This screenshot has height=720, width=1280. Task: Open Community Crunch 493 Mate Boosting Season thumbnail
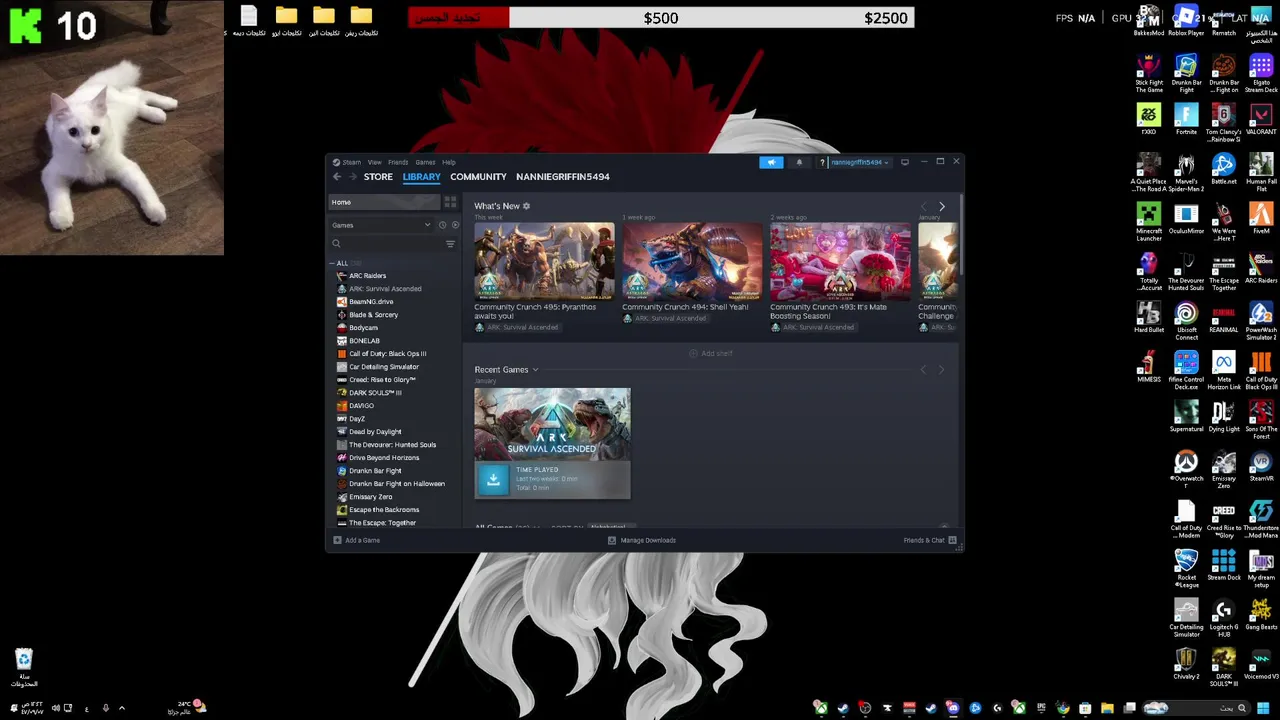(840, 261)
